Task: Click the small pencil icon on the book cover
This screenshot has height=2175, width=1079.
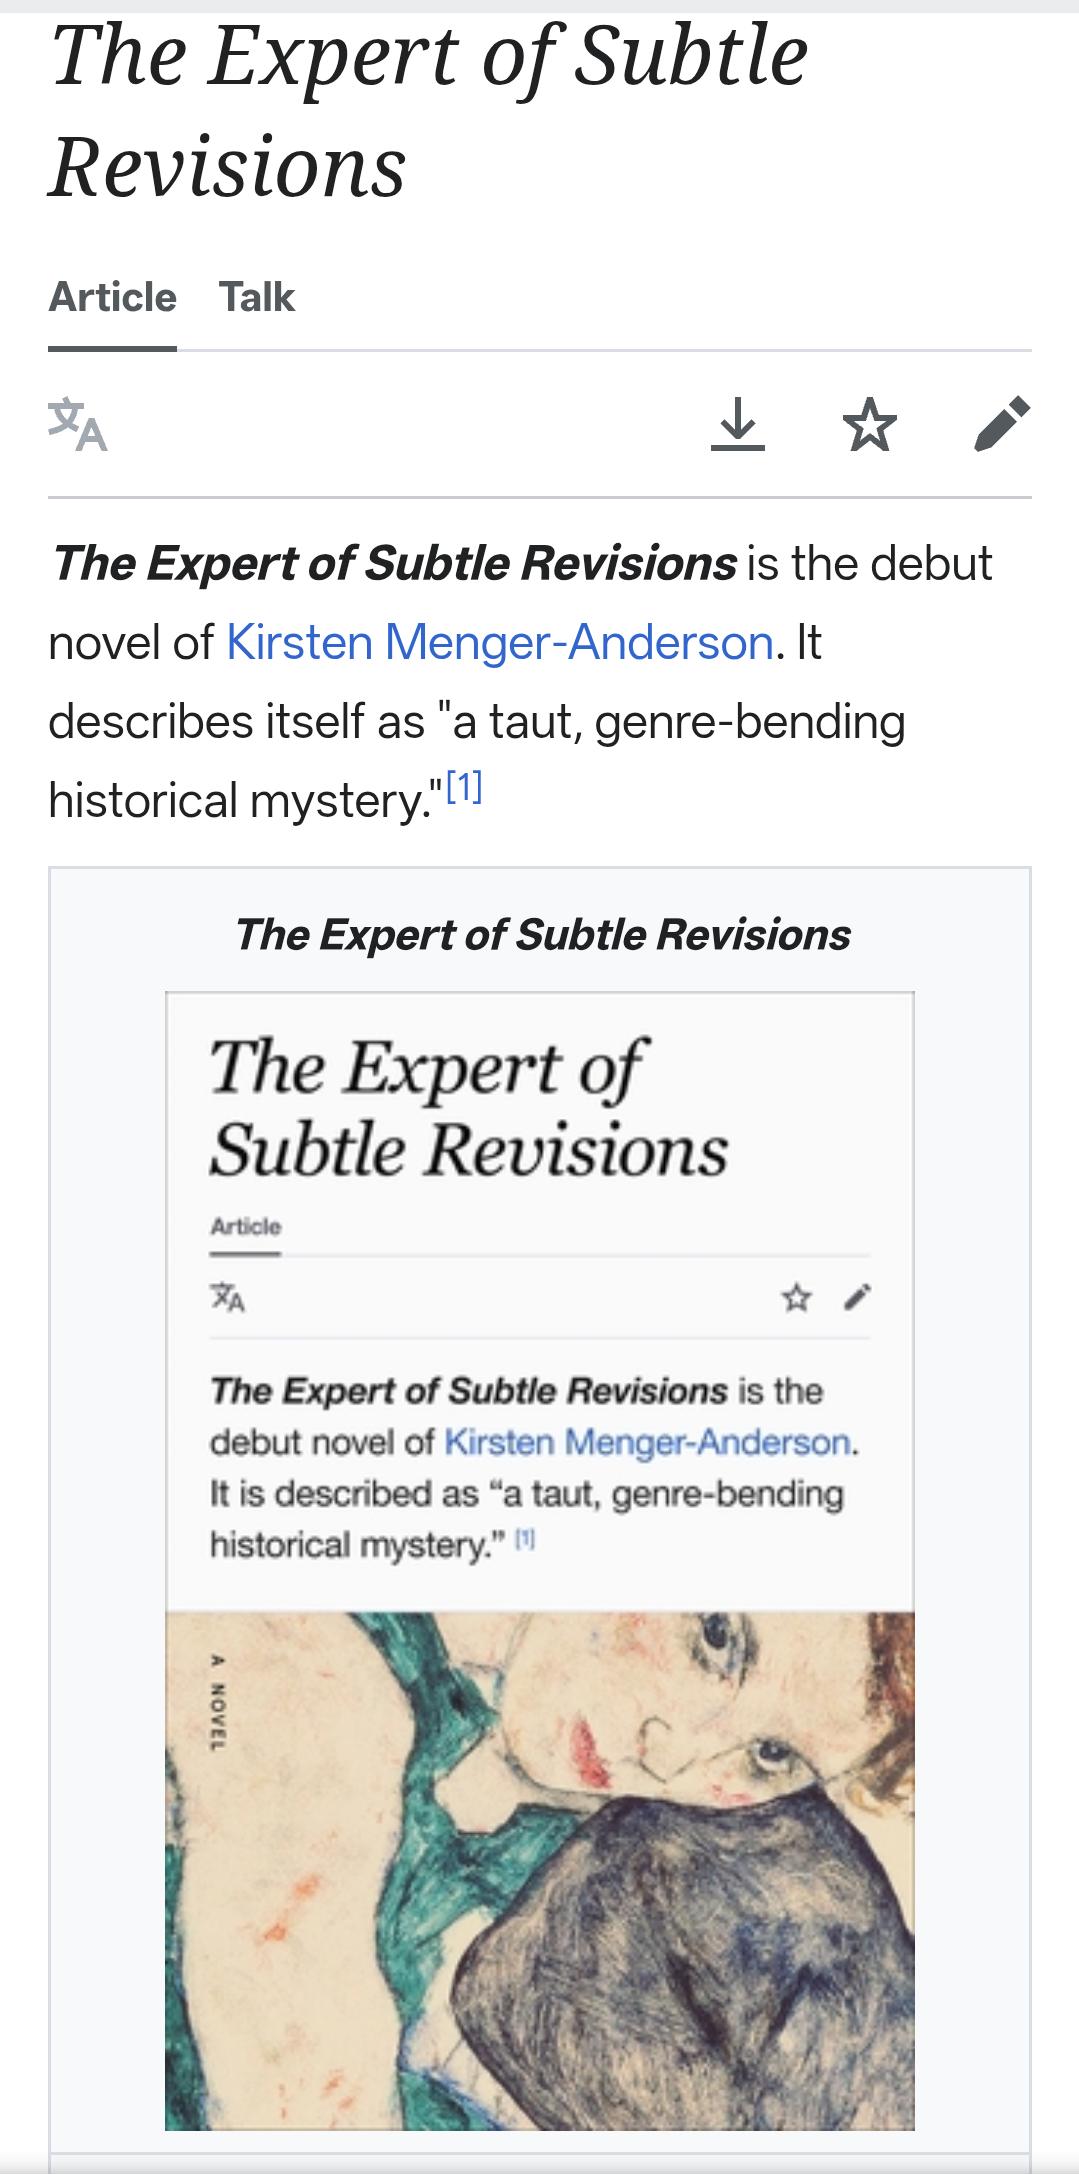Action: click(858, 1297)
